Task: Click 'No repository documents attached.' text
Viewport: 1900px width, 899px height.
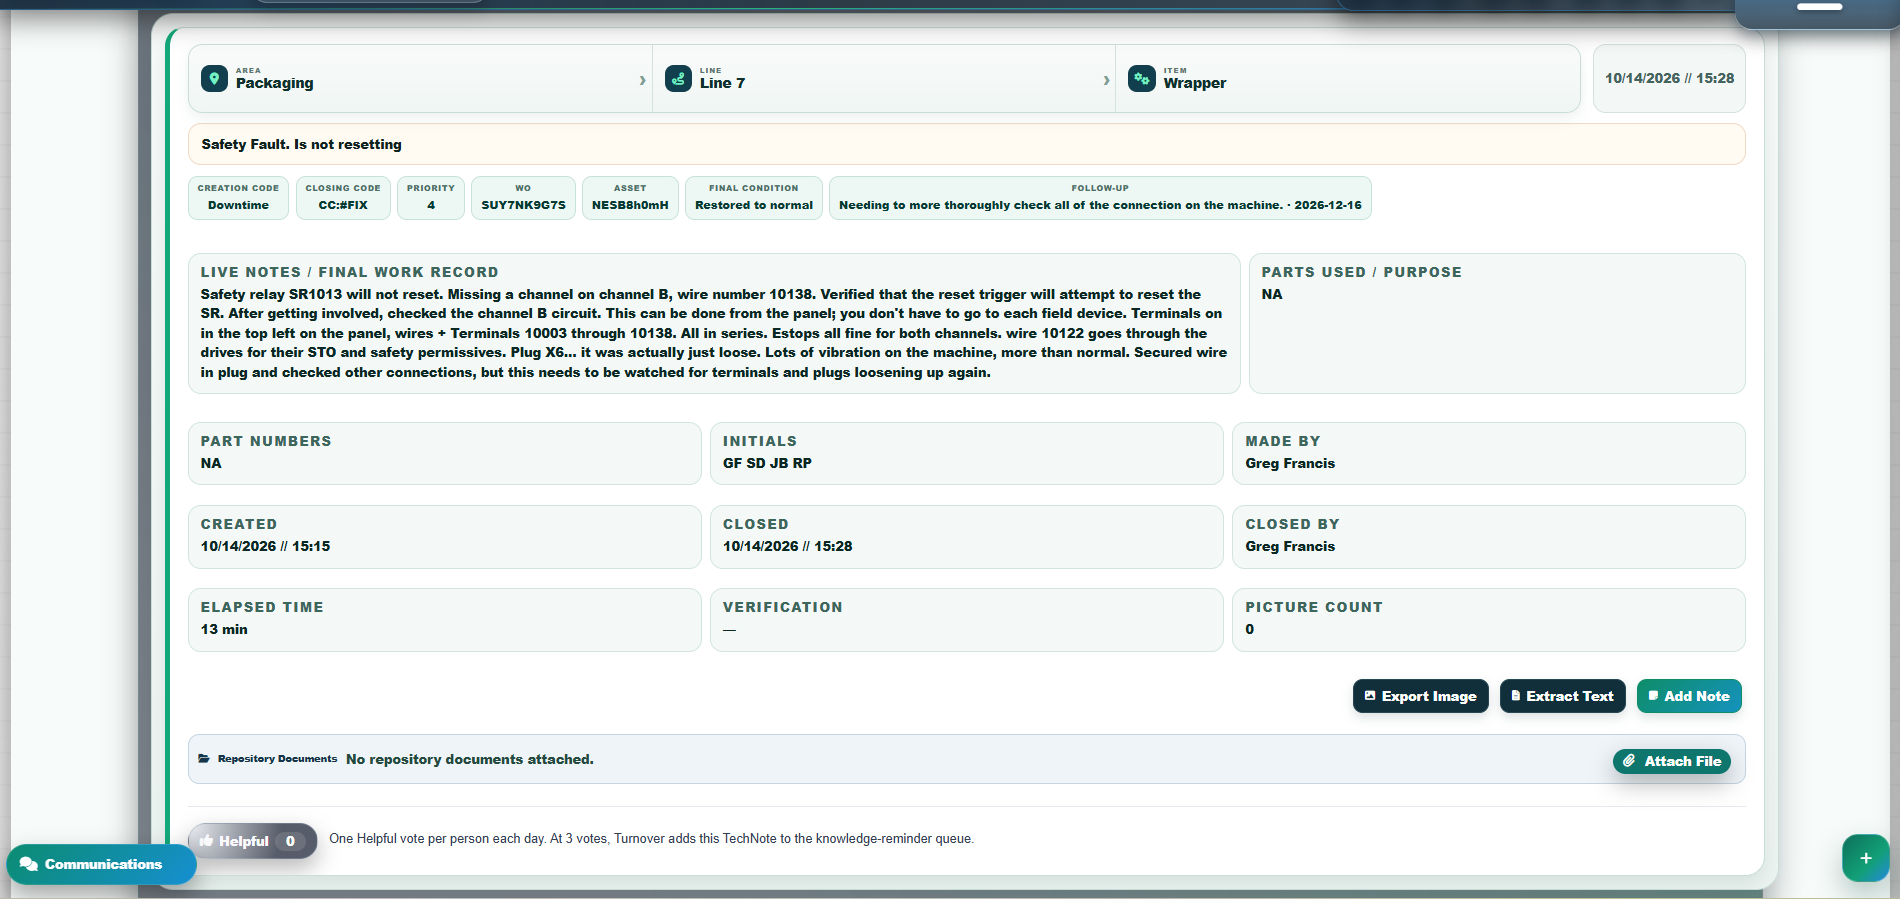Action: pos(470,759)
